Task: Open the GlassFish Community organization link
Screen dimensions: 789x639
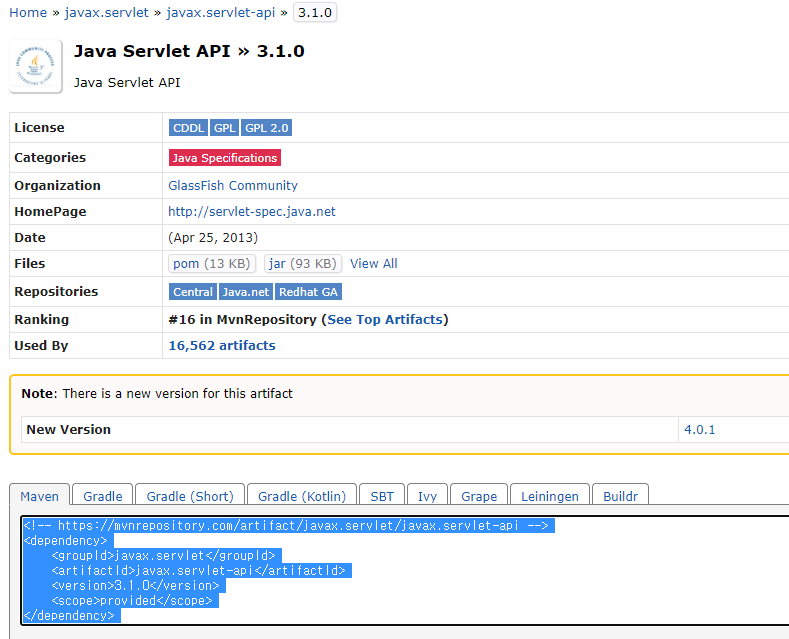Action: (x=233, y=186)
